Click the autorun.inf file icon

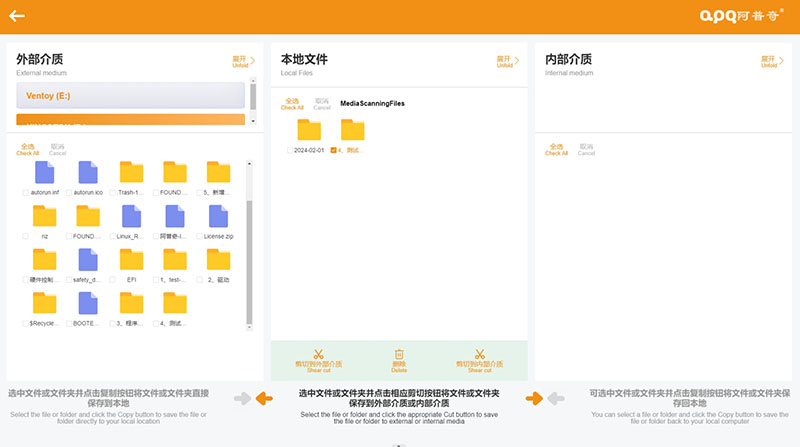(45, 172)
